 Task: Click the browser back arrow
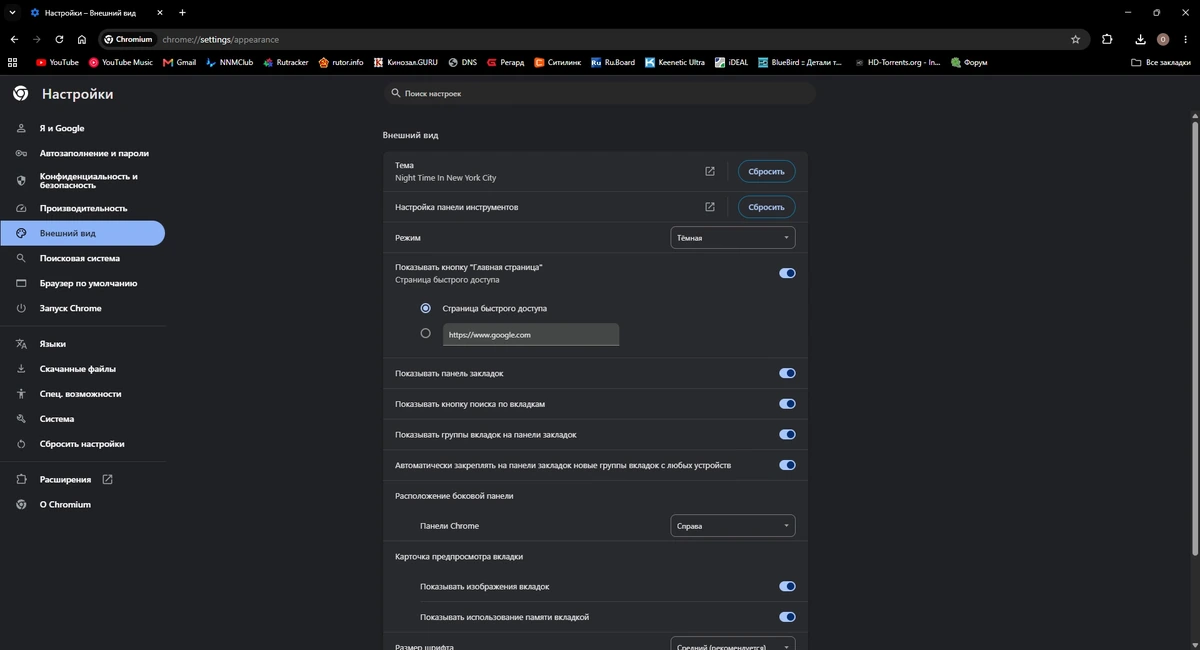[x=14, y=39]
